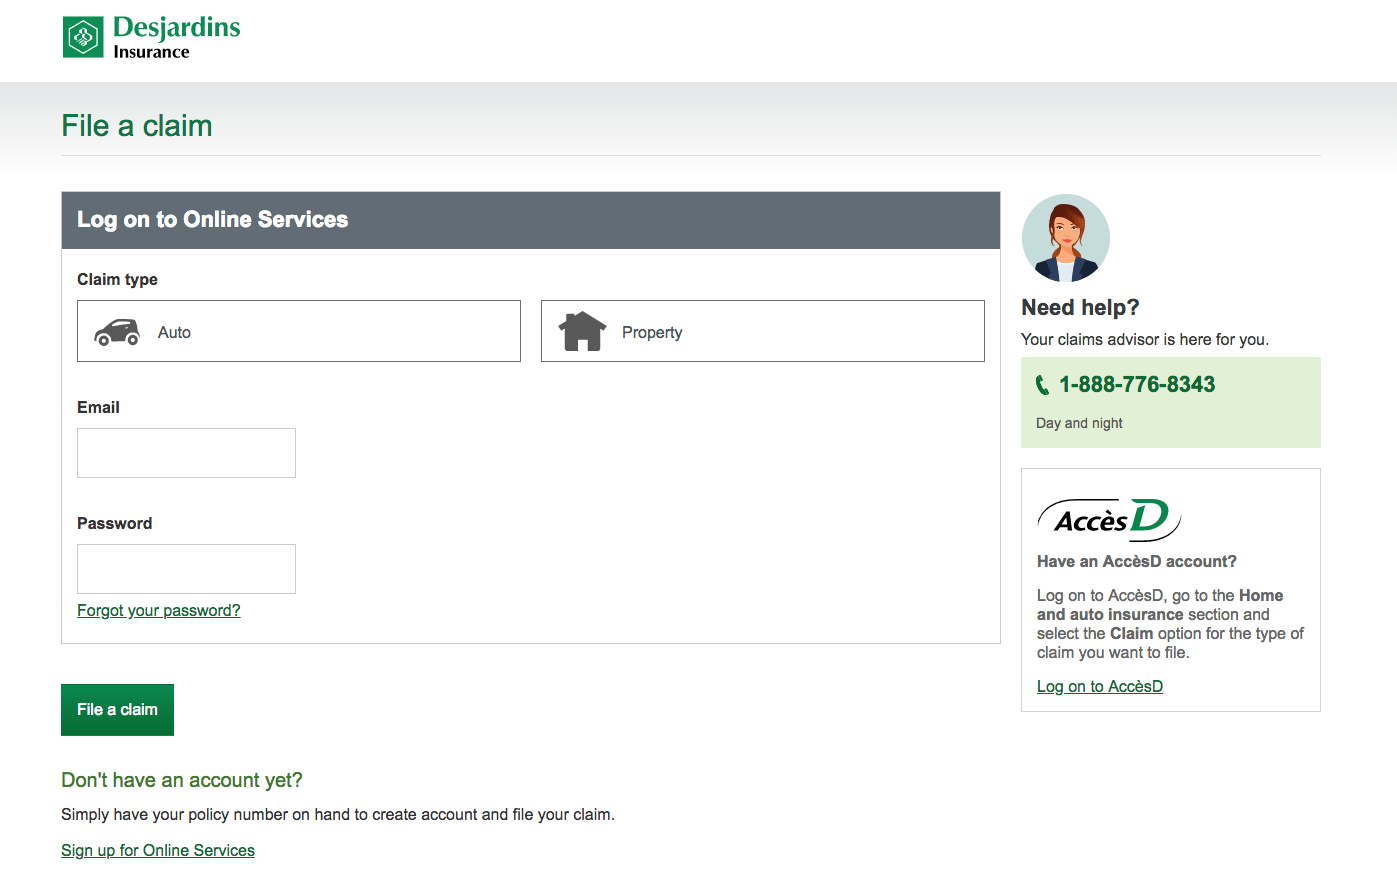Viewport: 1397px width, 896px height.
Task: Click the Have an AccèsD account? text
Action: (1137, 562)
